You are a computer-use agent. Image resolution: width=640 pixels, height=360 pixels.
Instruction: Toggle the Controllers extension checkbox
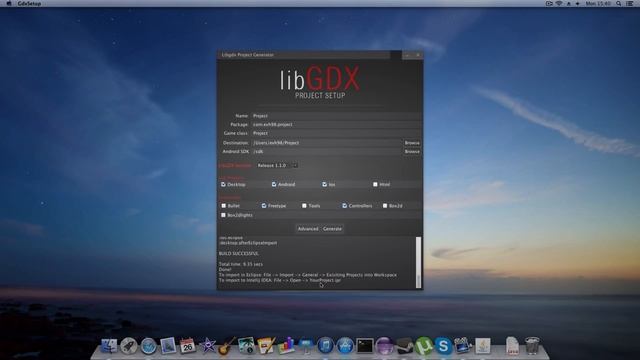344,206
